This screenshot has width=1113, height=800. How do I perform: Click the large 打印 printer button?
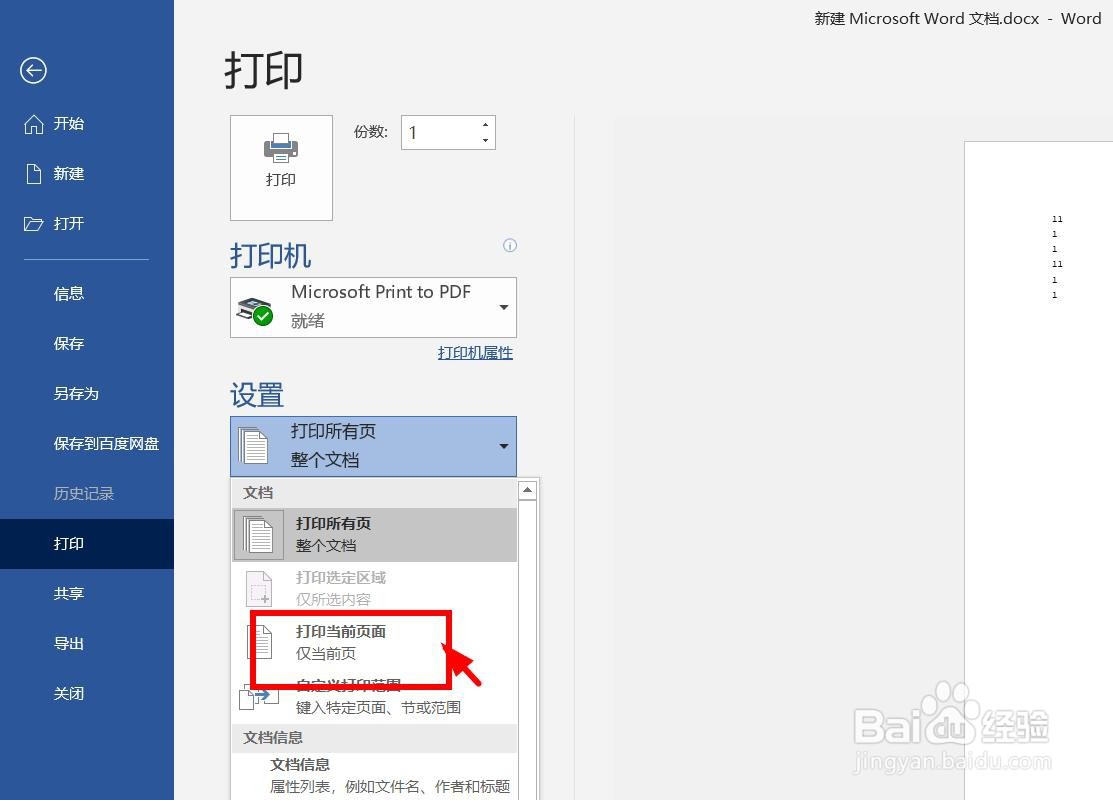click(281, 168)
